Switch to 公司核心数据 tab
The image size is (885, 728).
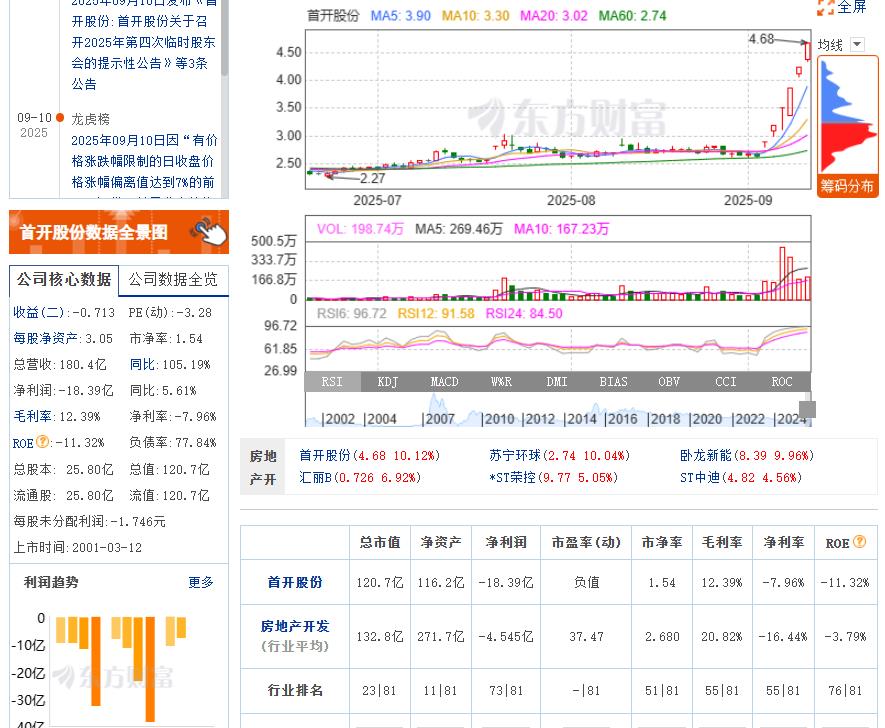pos(63,279)
